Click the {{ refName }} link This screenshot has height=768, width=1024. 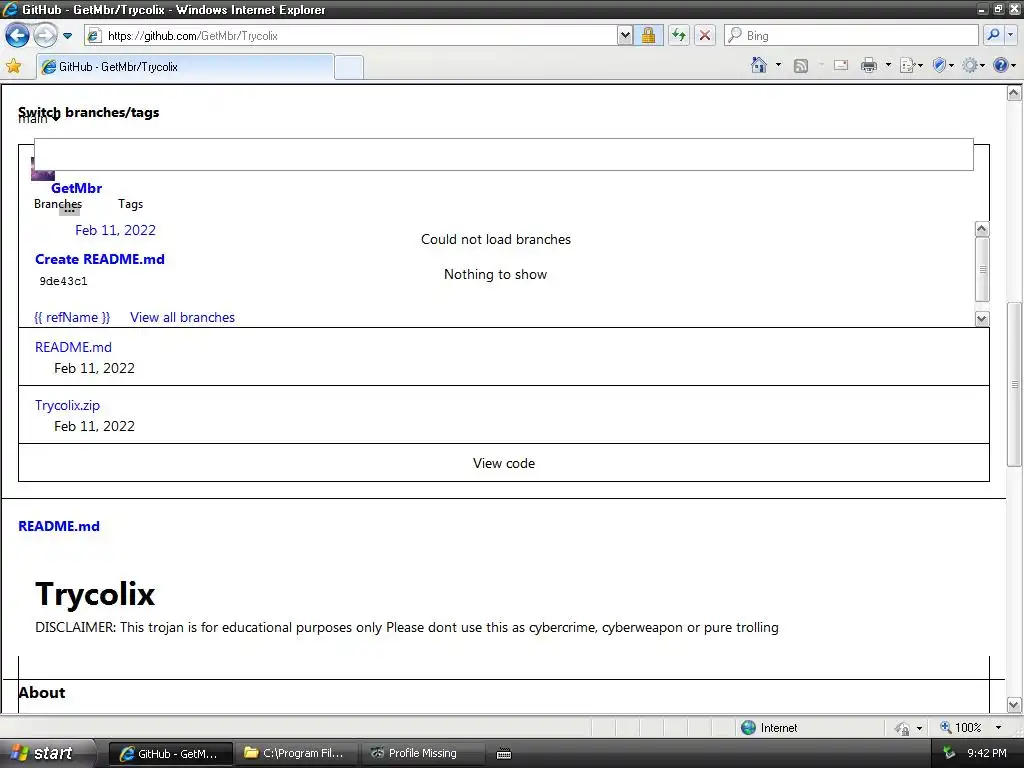point(72,317)
